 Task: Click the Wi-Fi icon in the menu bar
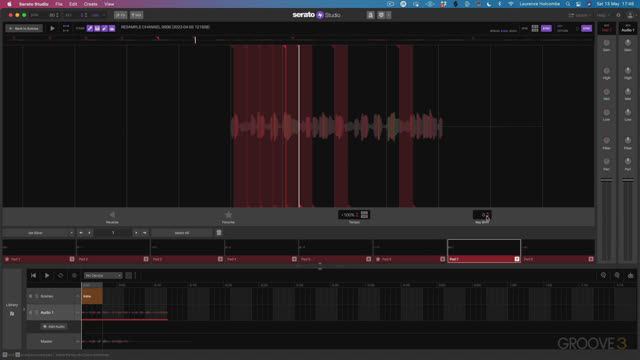click(x=511, y=4)
